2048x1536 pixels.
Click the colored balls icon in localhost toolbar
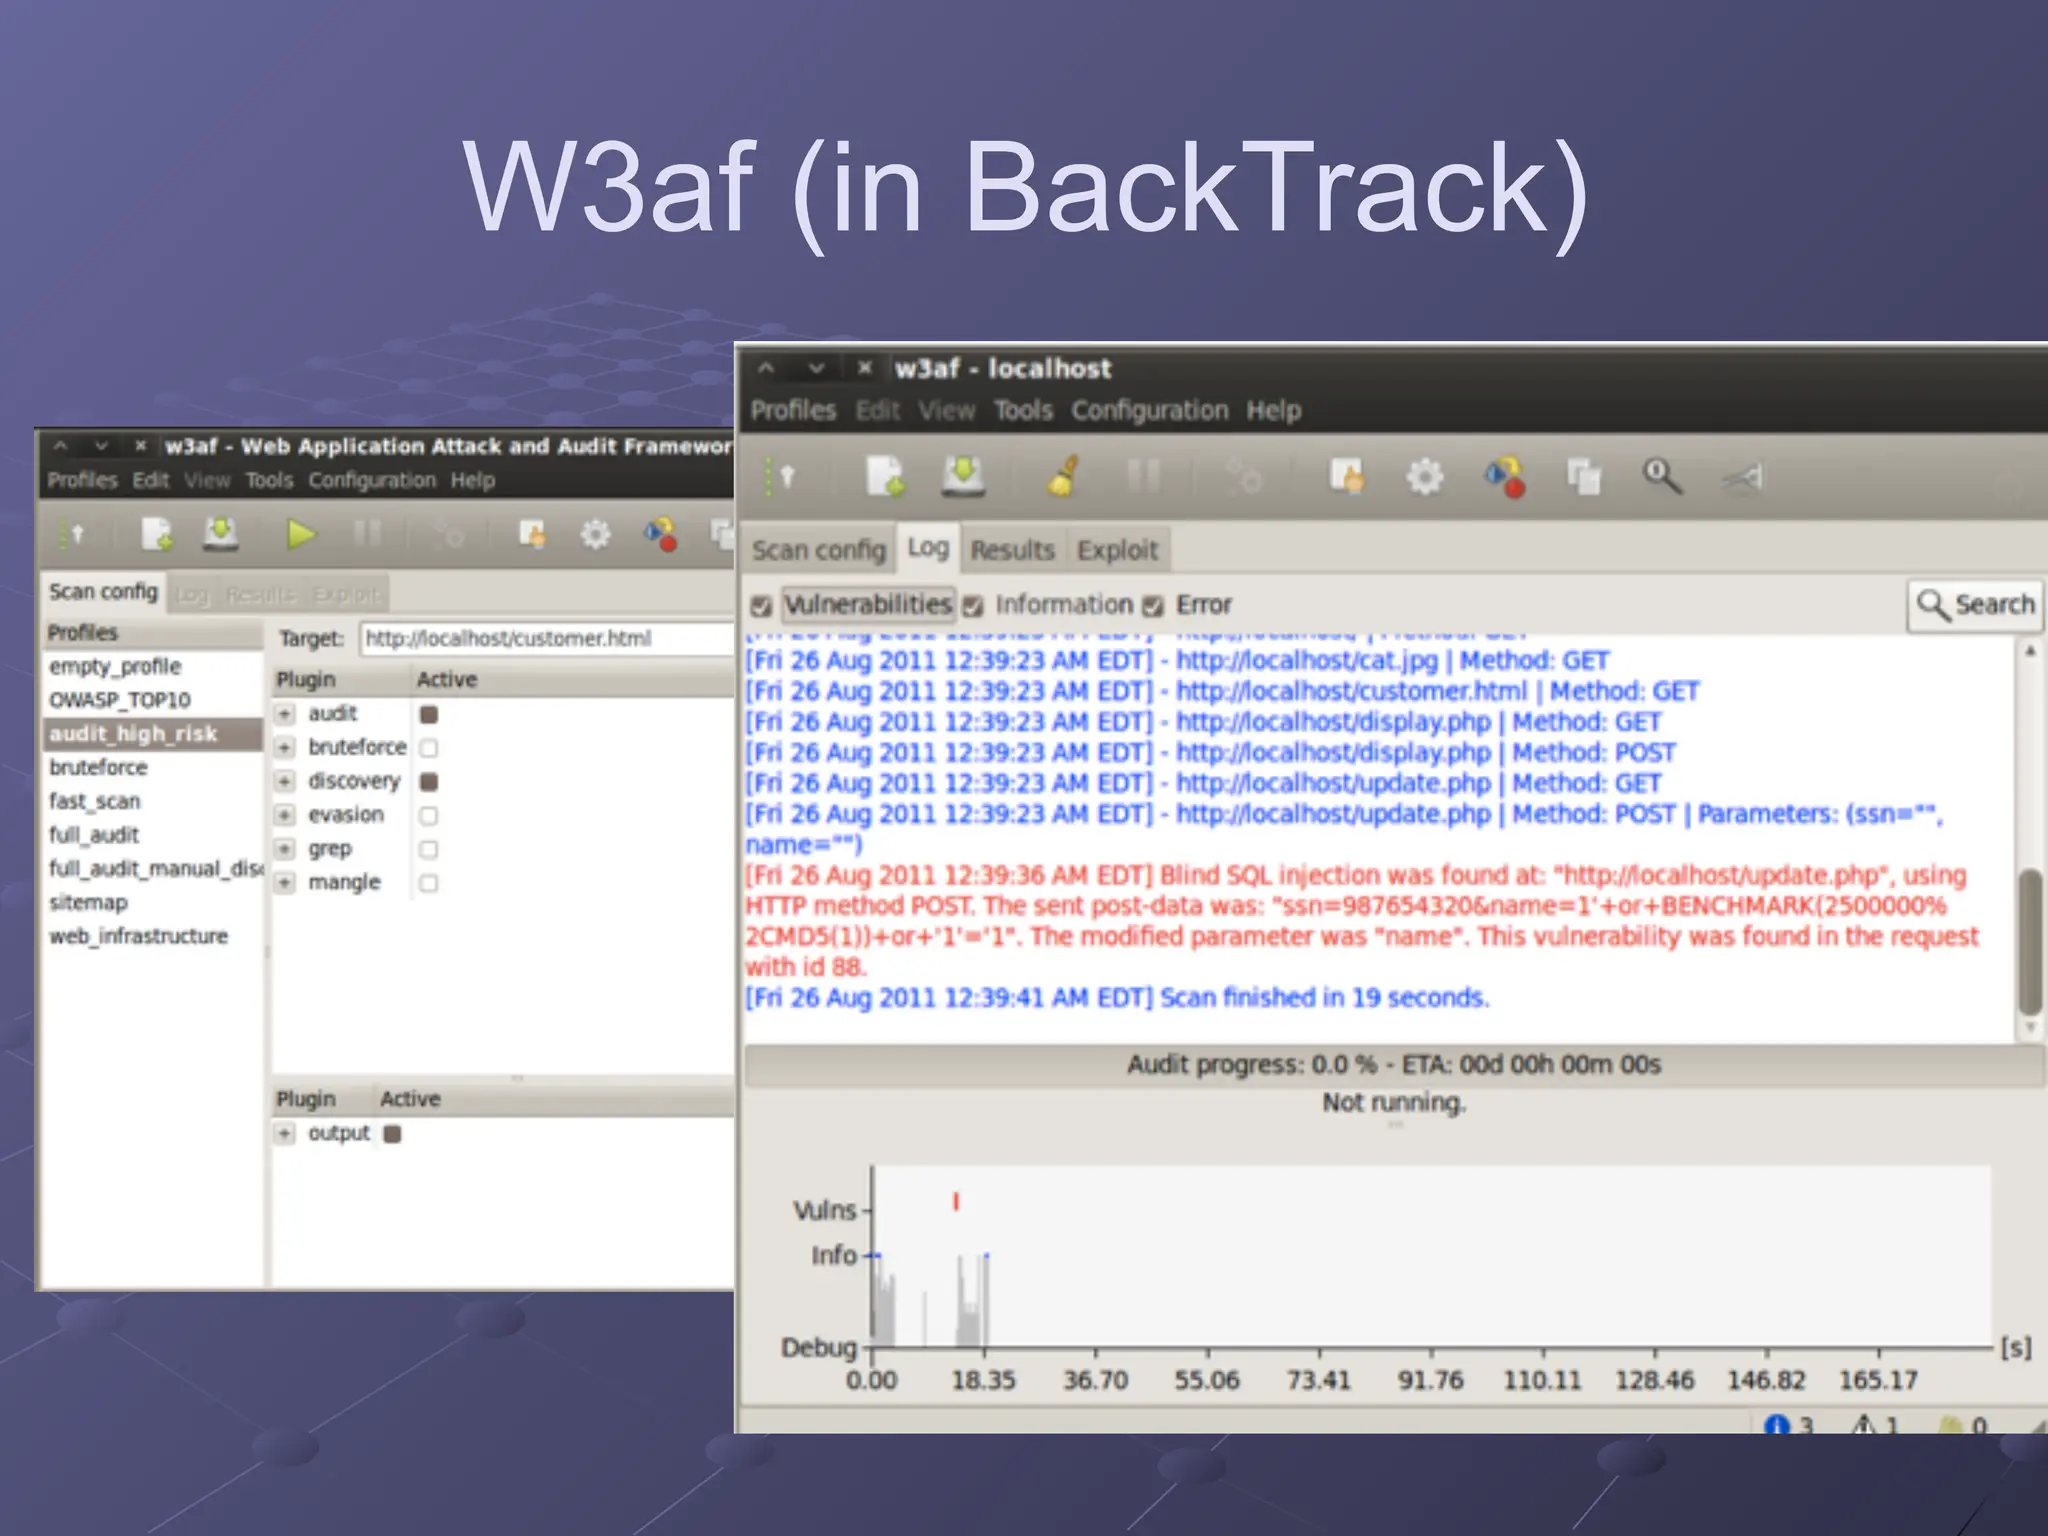point(1504,476)
